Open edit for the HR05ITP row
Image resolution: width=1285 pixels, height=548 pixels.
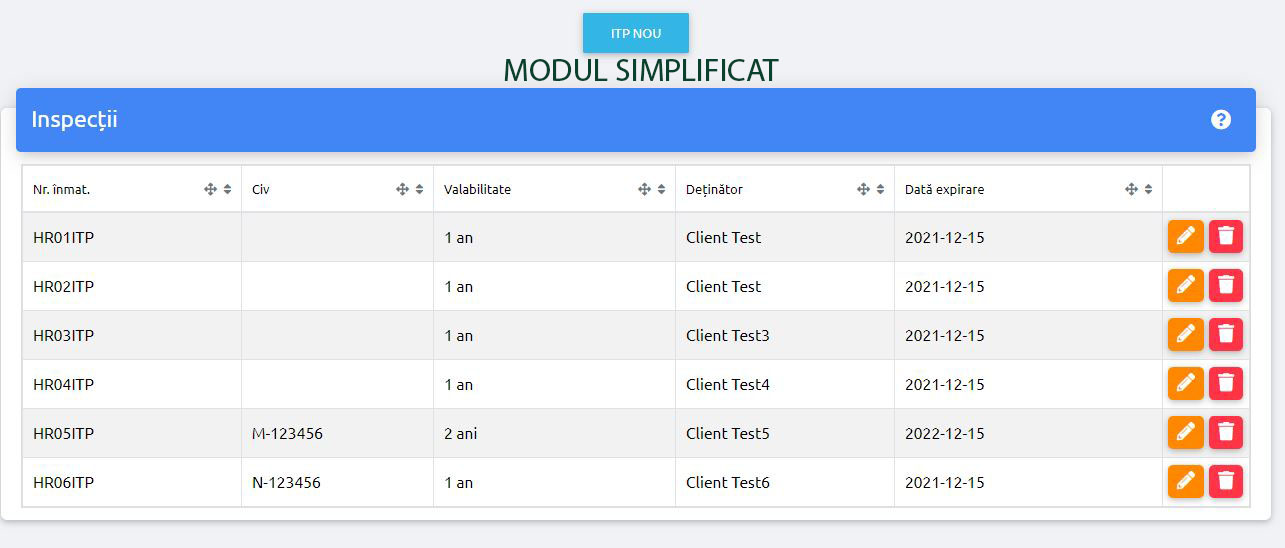click(1186, 433)
